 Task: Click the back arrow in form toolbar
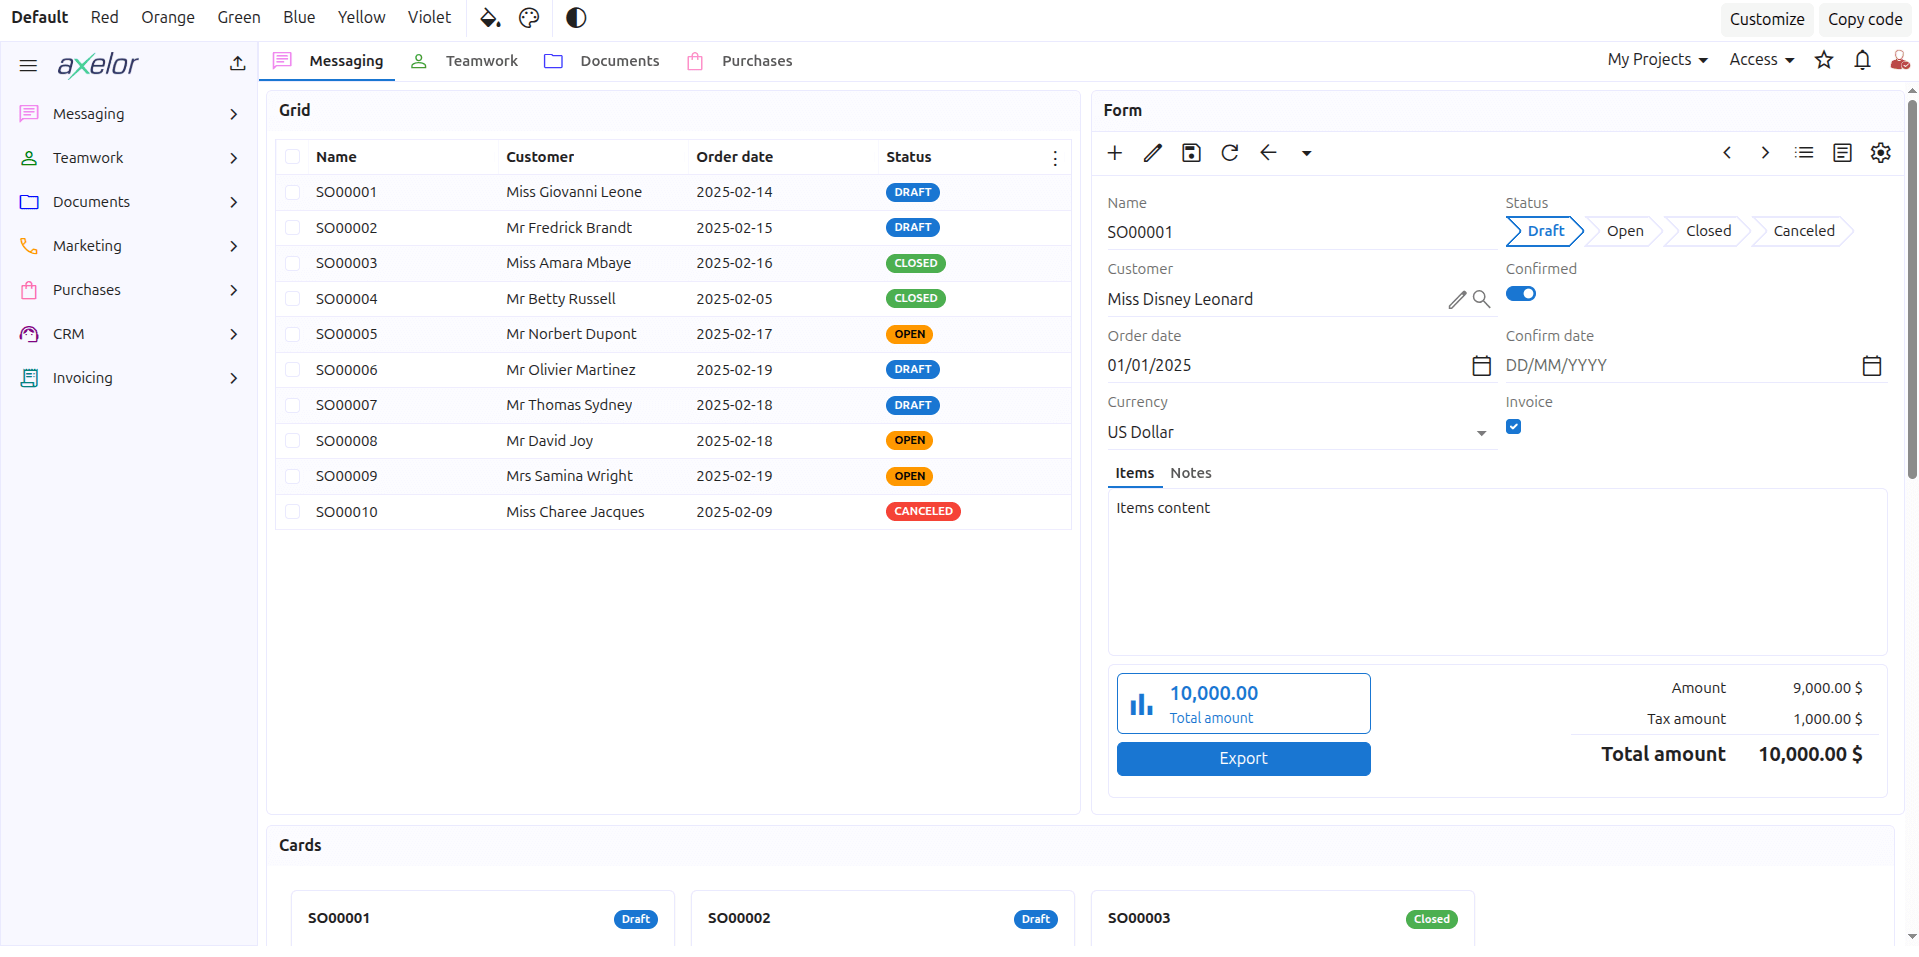(1268, 153)
